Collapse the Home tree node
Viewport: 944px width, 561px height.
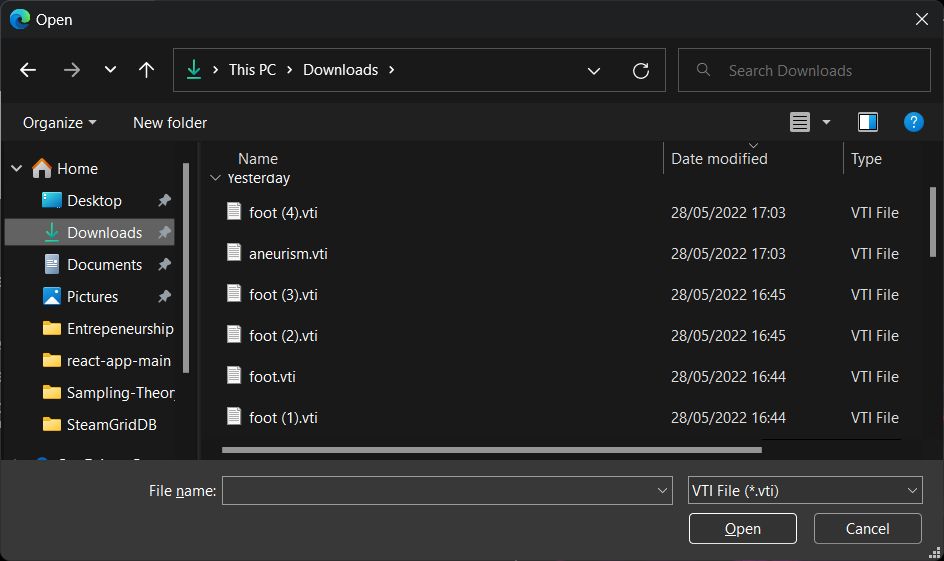point(17,169)
